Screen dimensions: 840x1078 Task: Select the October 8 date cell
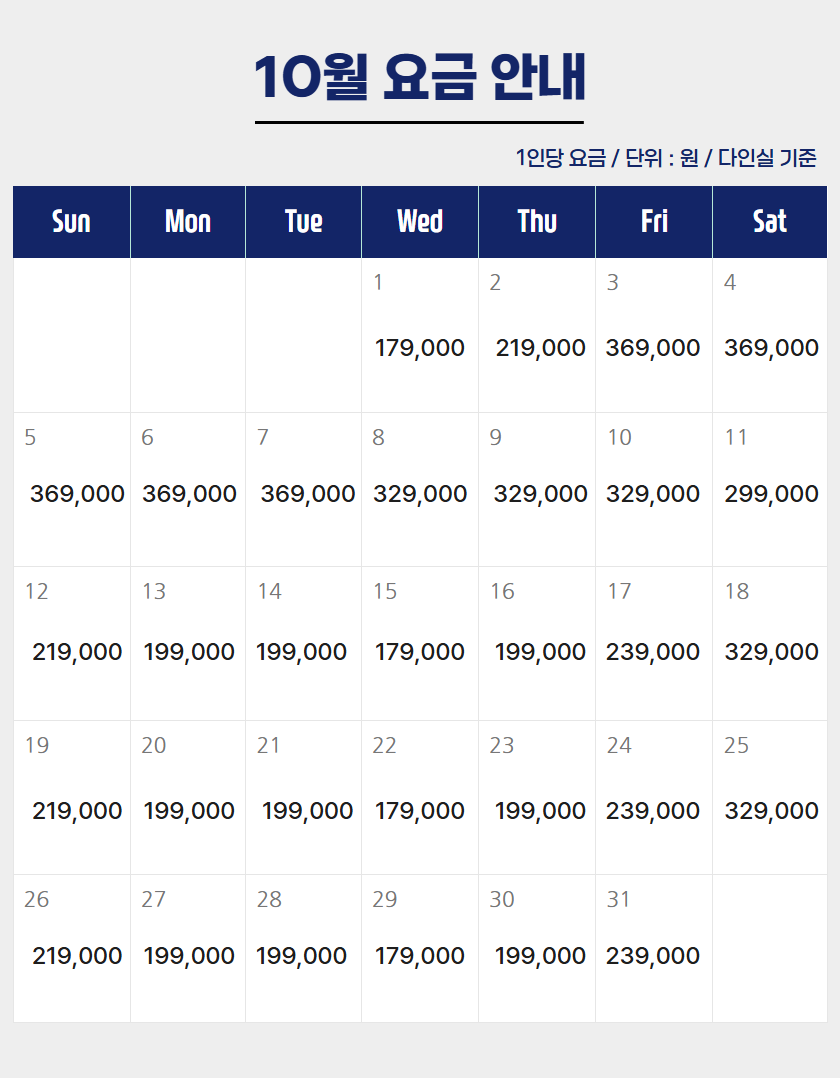click(x=420, y=489)
